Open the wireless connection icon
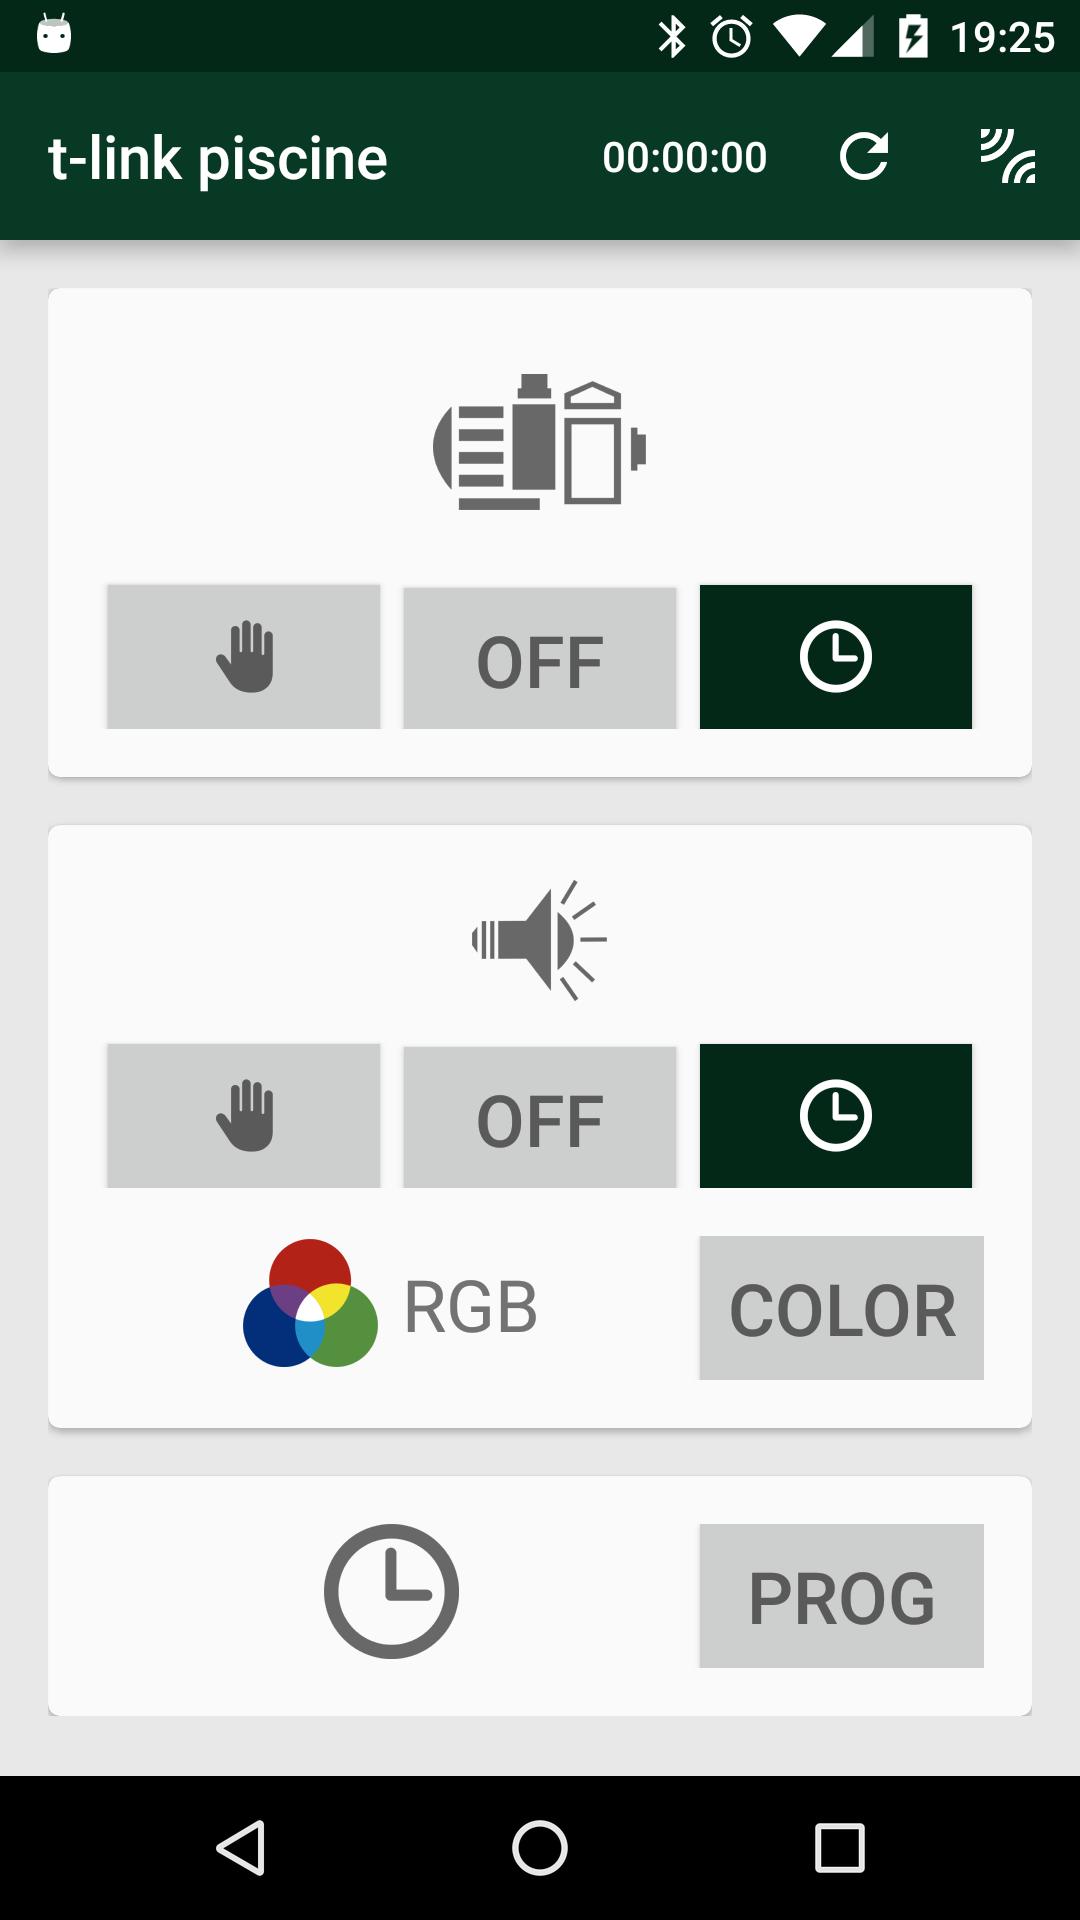 point(1007,157)
